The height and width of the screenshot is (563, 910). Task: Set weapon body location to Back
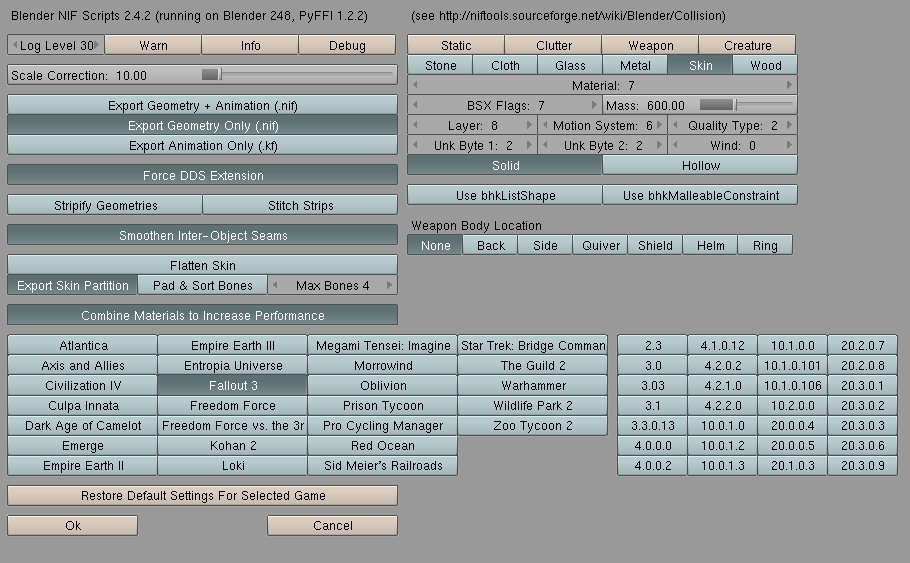(x=490, y=245)
